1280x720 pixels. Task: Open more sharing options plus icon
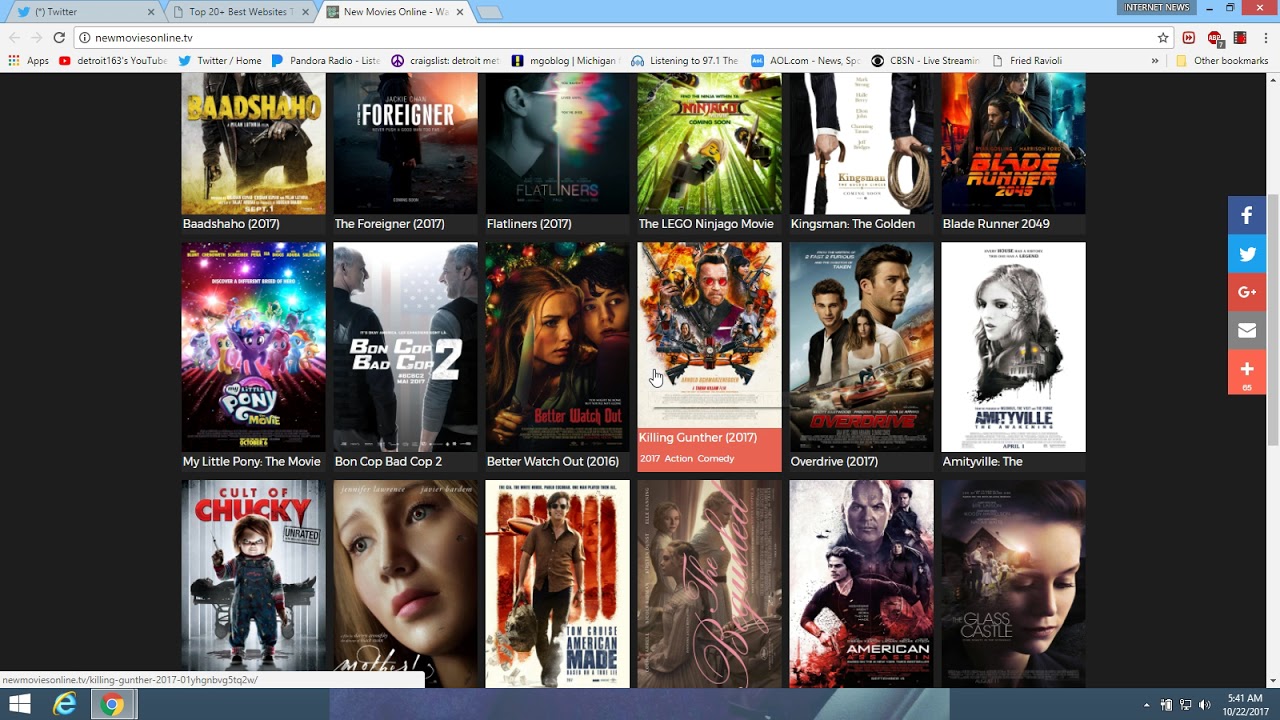click(1247, 372)
